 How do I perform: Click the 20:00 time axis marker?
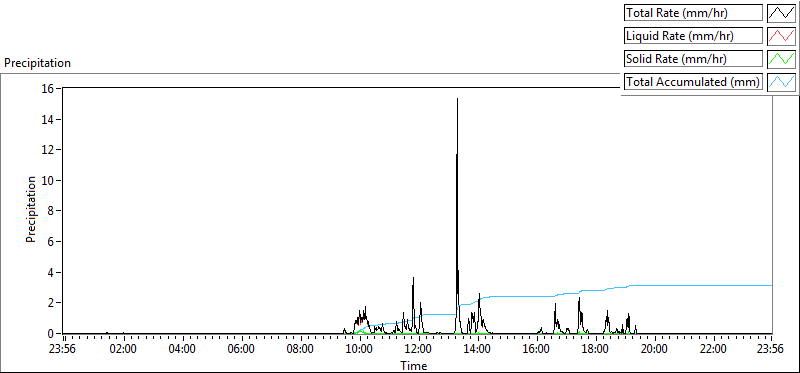tap(654, 350)
